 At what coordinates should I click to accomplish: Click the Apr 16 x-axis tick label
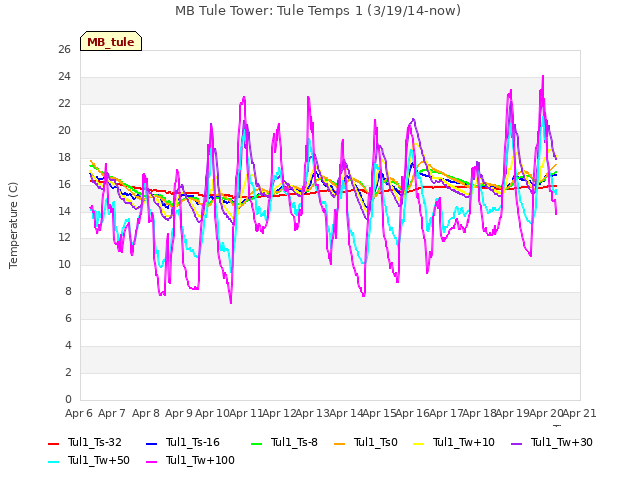coord(413,413)
